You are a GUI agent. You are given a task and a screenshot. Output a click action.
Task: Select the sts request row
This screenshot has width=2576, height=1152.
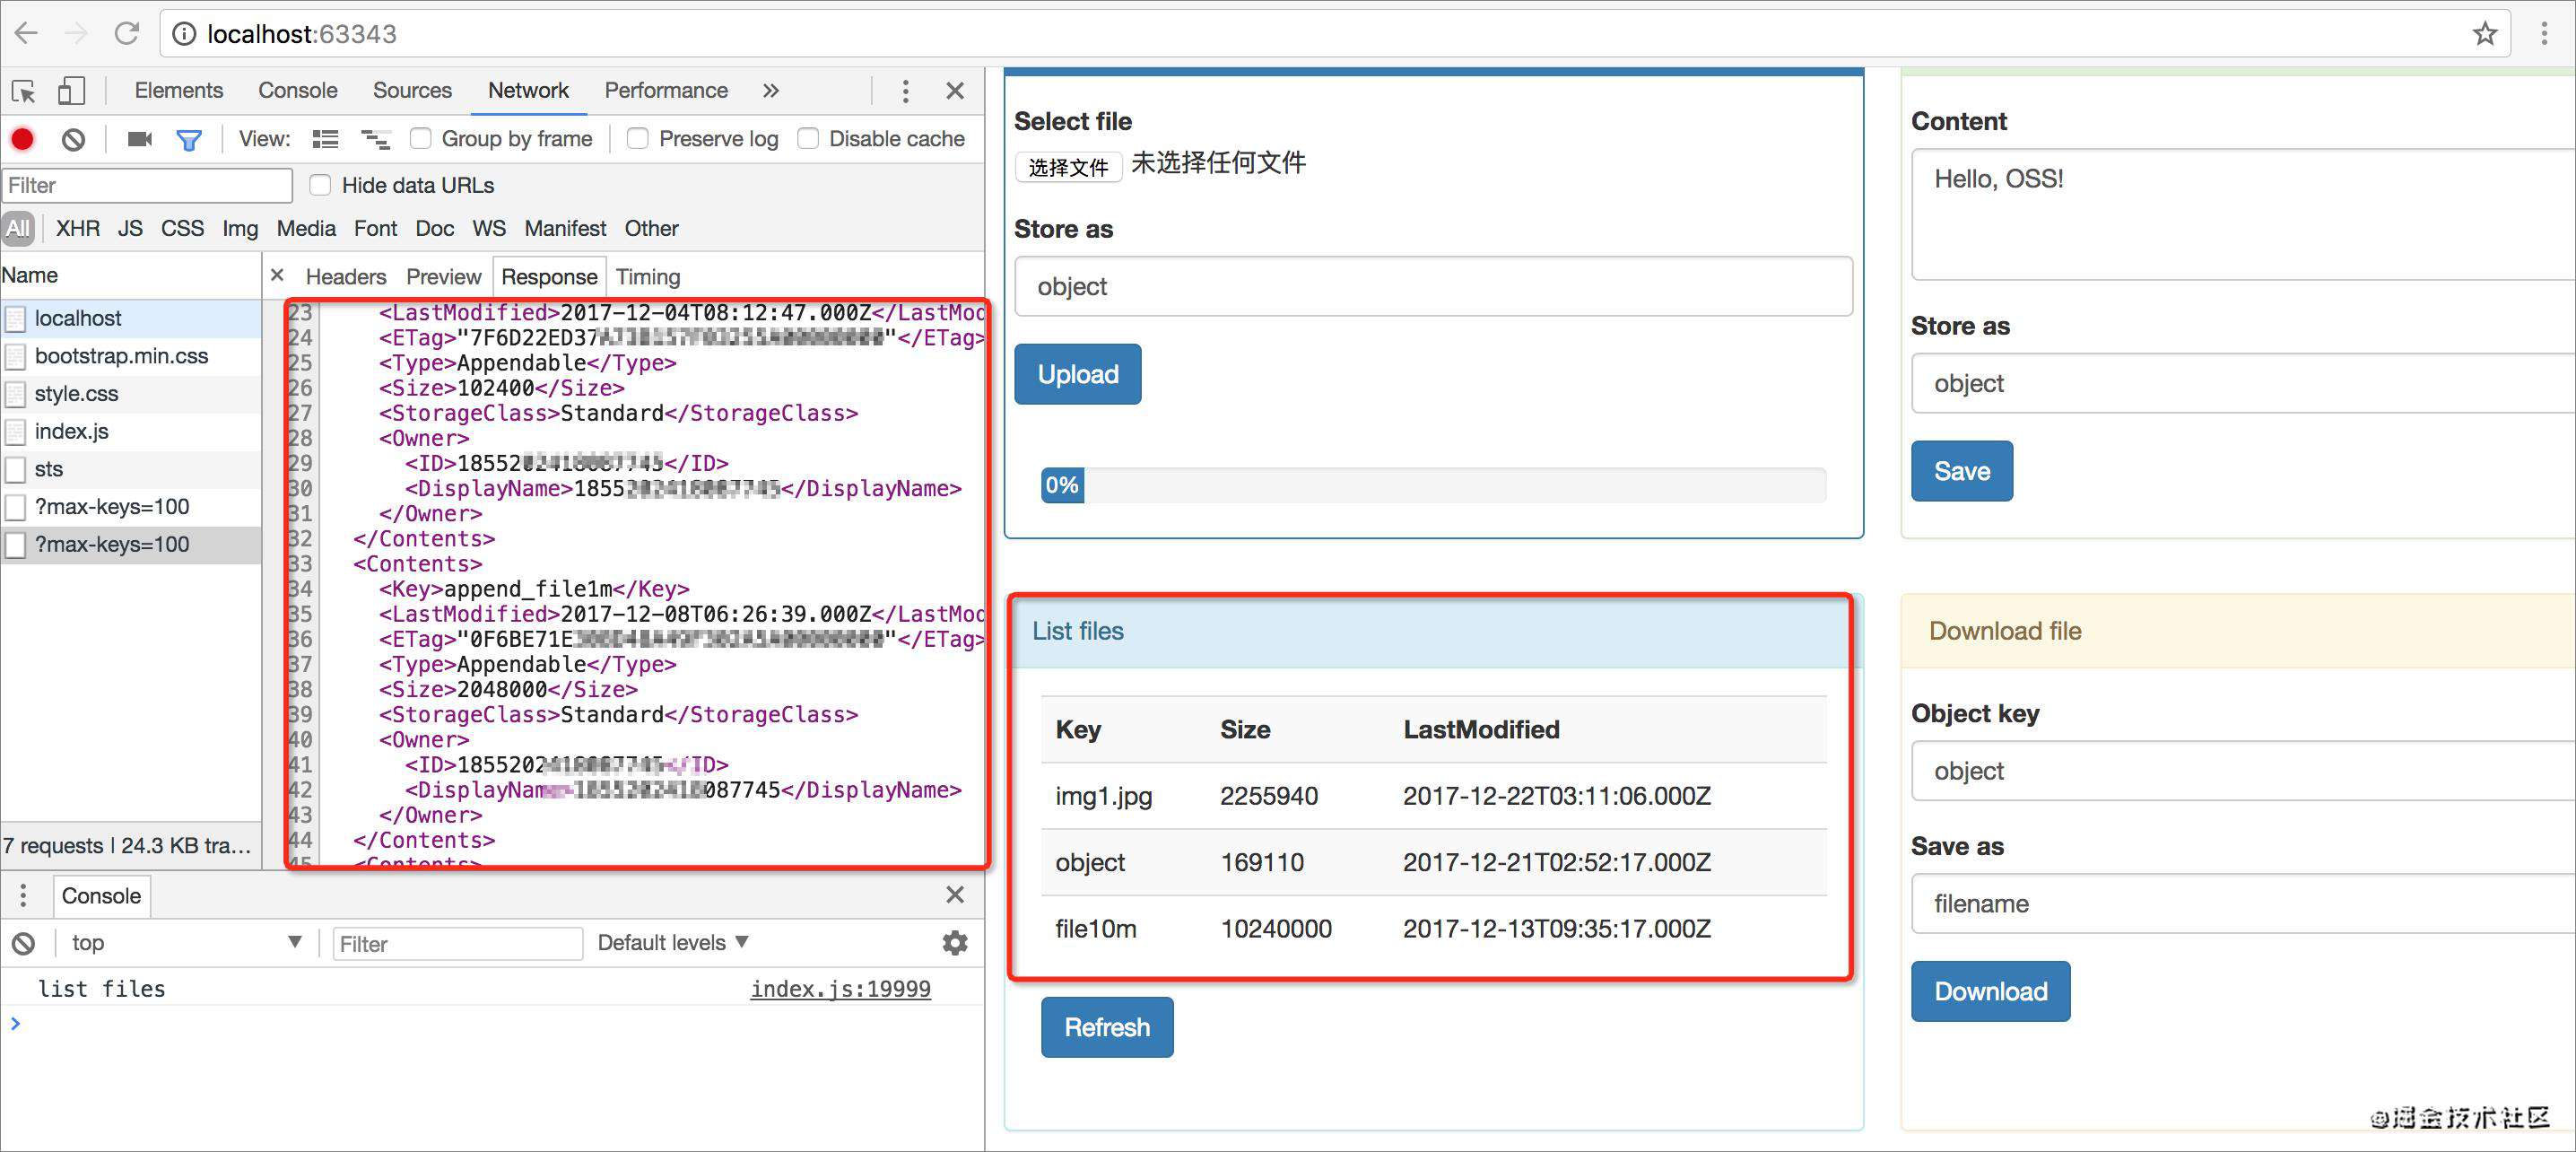tap(131, 469)
